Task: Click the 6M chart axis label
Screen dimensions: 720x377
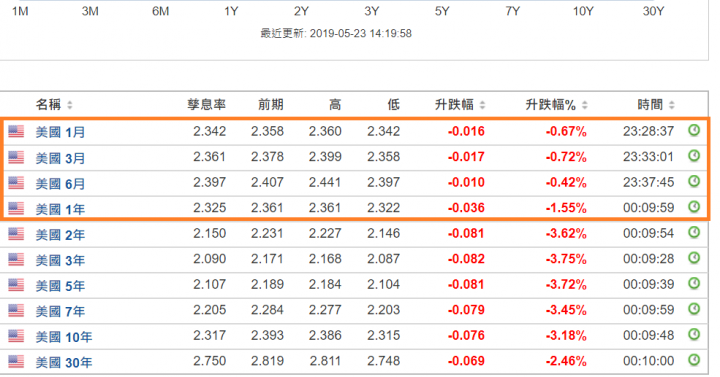Action: click(160, 11)
